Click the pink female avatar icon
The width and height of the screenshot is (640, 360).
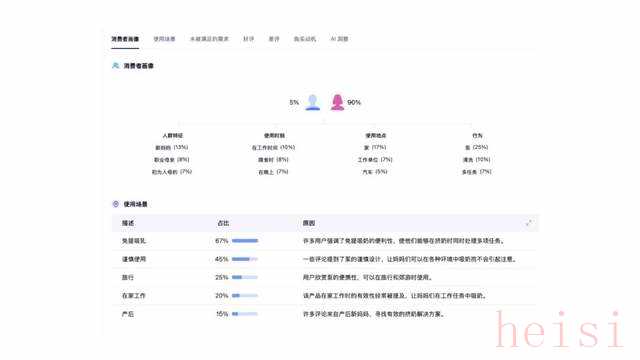coord(337,102)
